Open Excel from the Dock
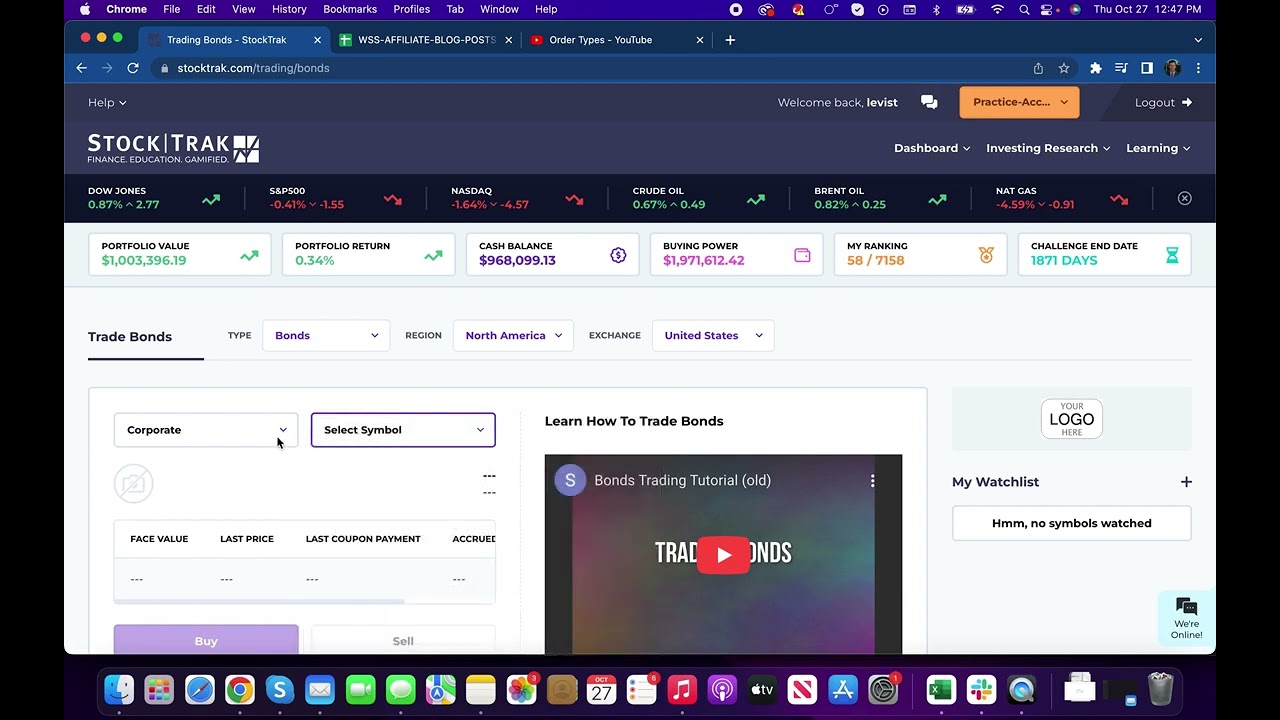 click(941, 689)
